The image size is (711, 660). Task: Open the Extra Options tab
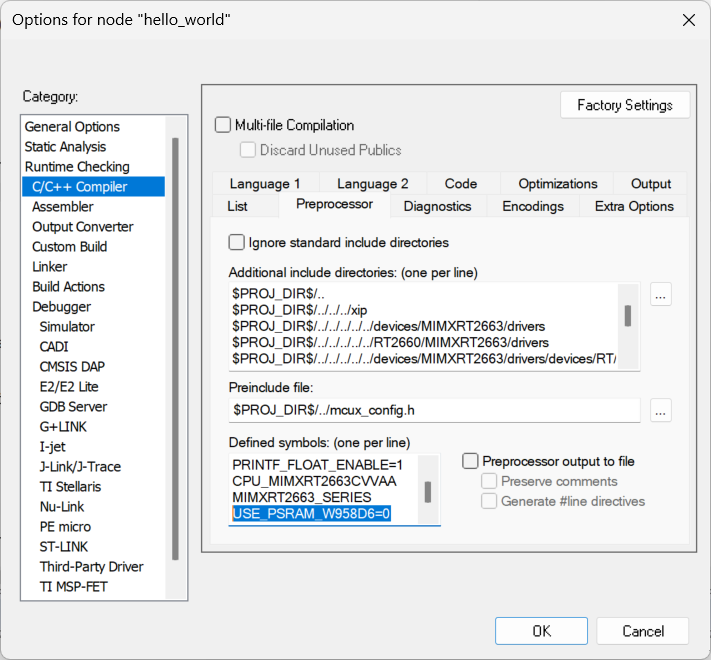(634, 206)
